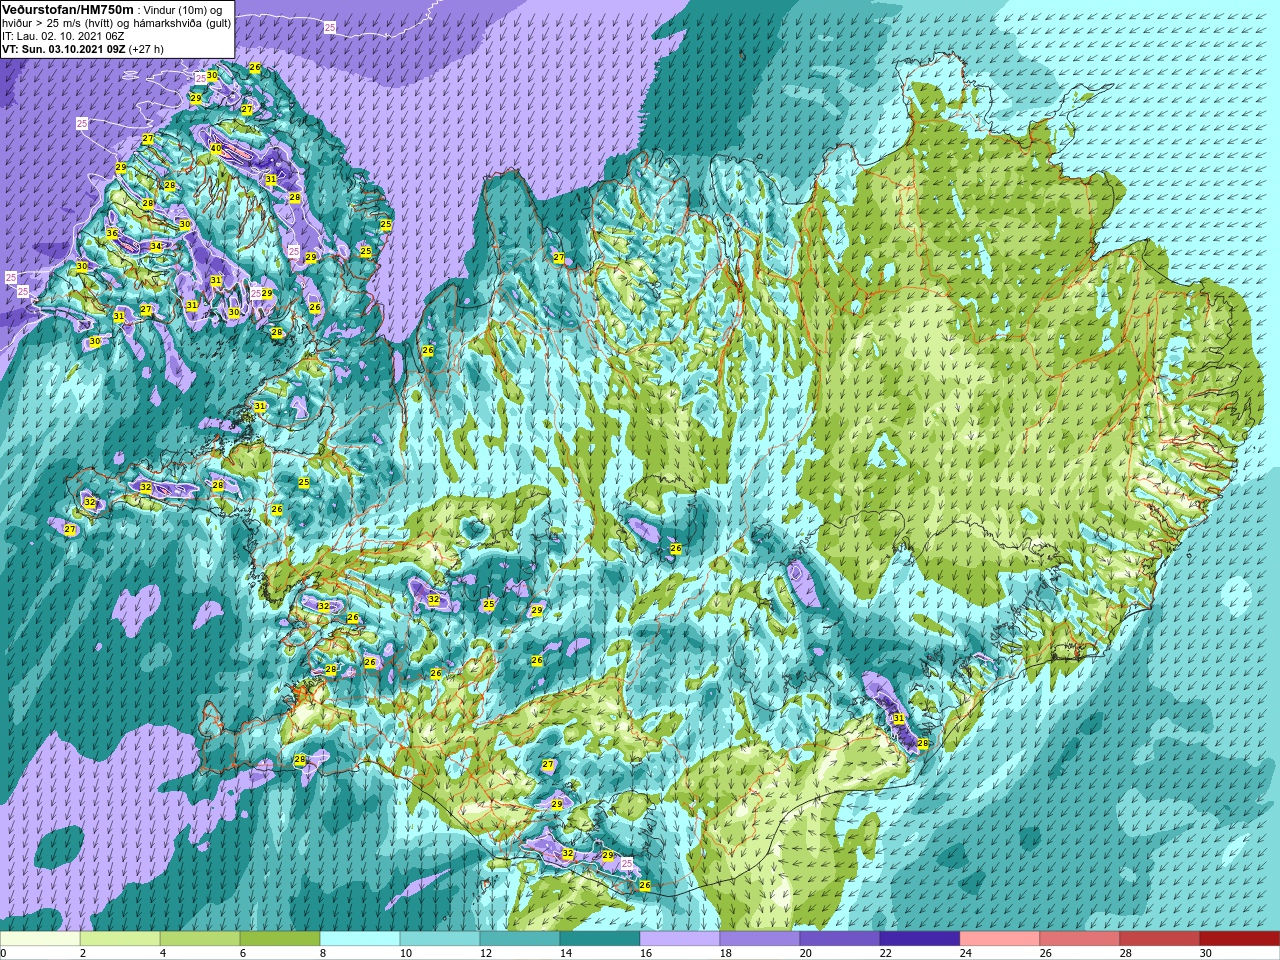Select the 18–20 m/s light purple legend swatch

(760, 939)
